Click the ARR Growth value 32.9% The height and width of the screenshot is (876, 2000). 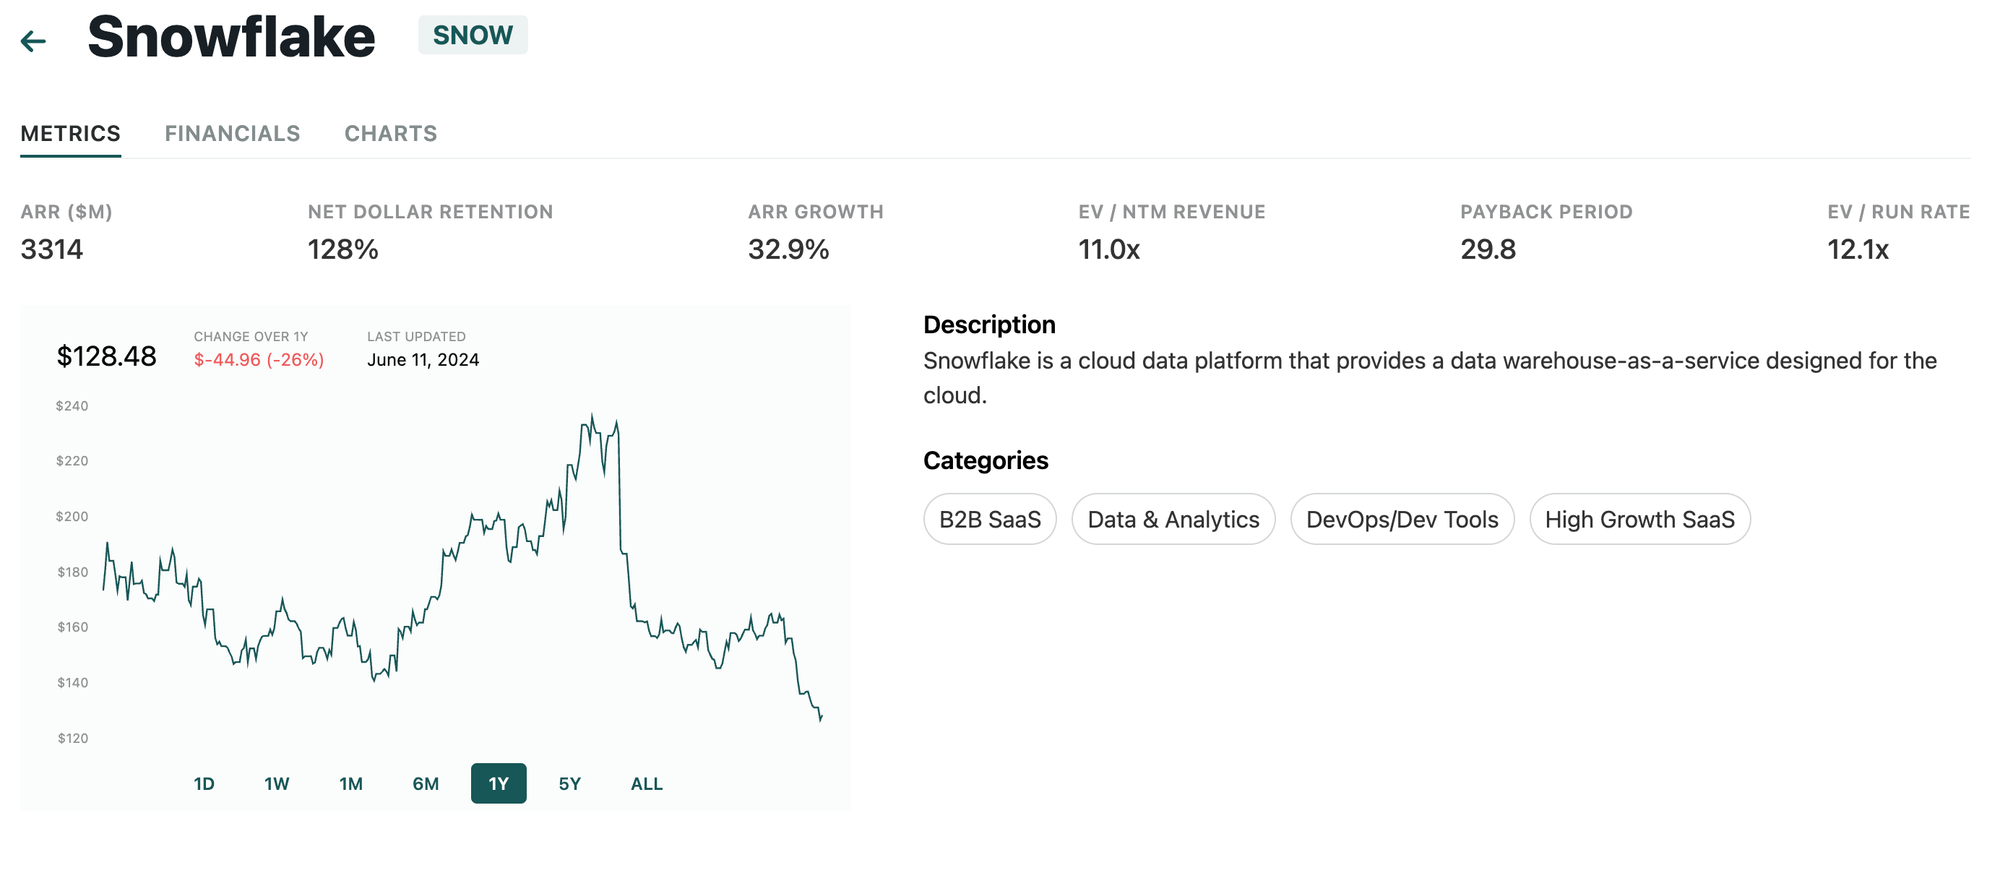click(x=789, y=249)
